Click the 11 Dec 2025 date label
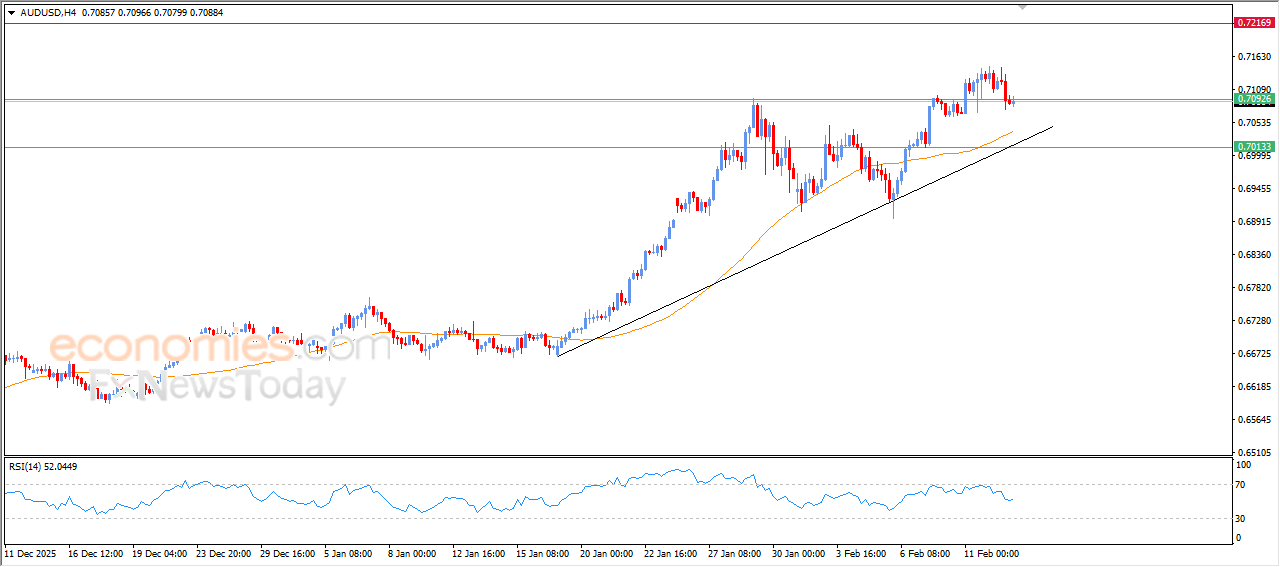Viewport: 1280px width, 567px height. 30,553
